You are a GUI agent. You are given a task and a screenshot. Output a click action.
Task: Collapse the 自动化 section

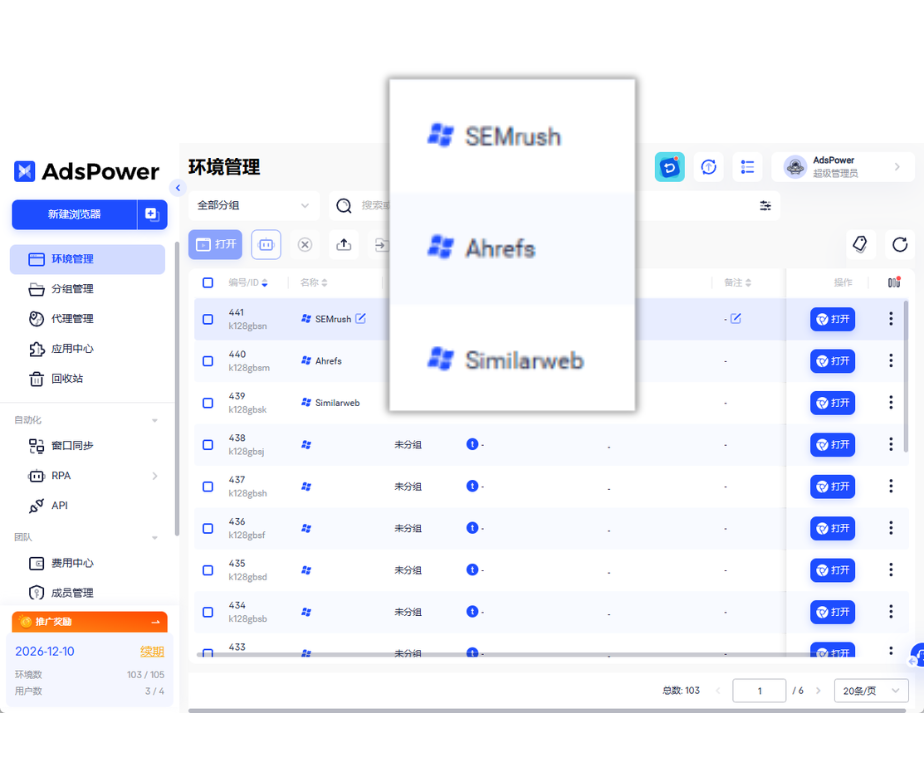(x=154, y=420)
